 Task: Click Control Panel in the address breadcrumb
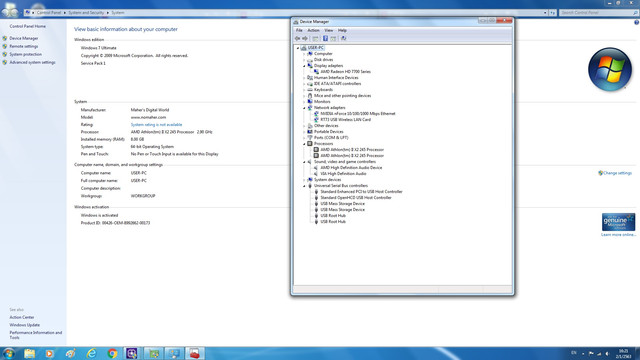pos(49,13)
